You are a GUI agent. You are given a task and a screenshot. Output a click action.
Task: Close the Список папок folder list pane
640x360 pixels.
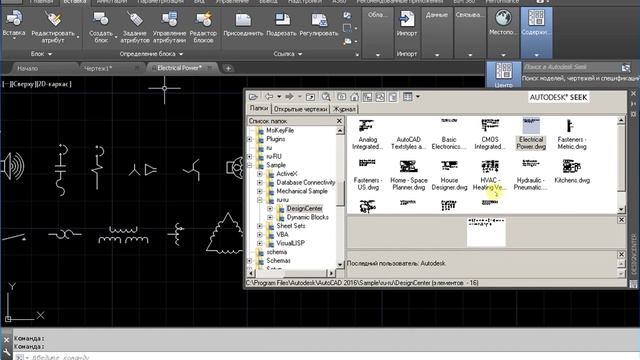339,121
